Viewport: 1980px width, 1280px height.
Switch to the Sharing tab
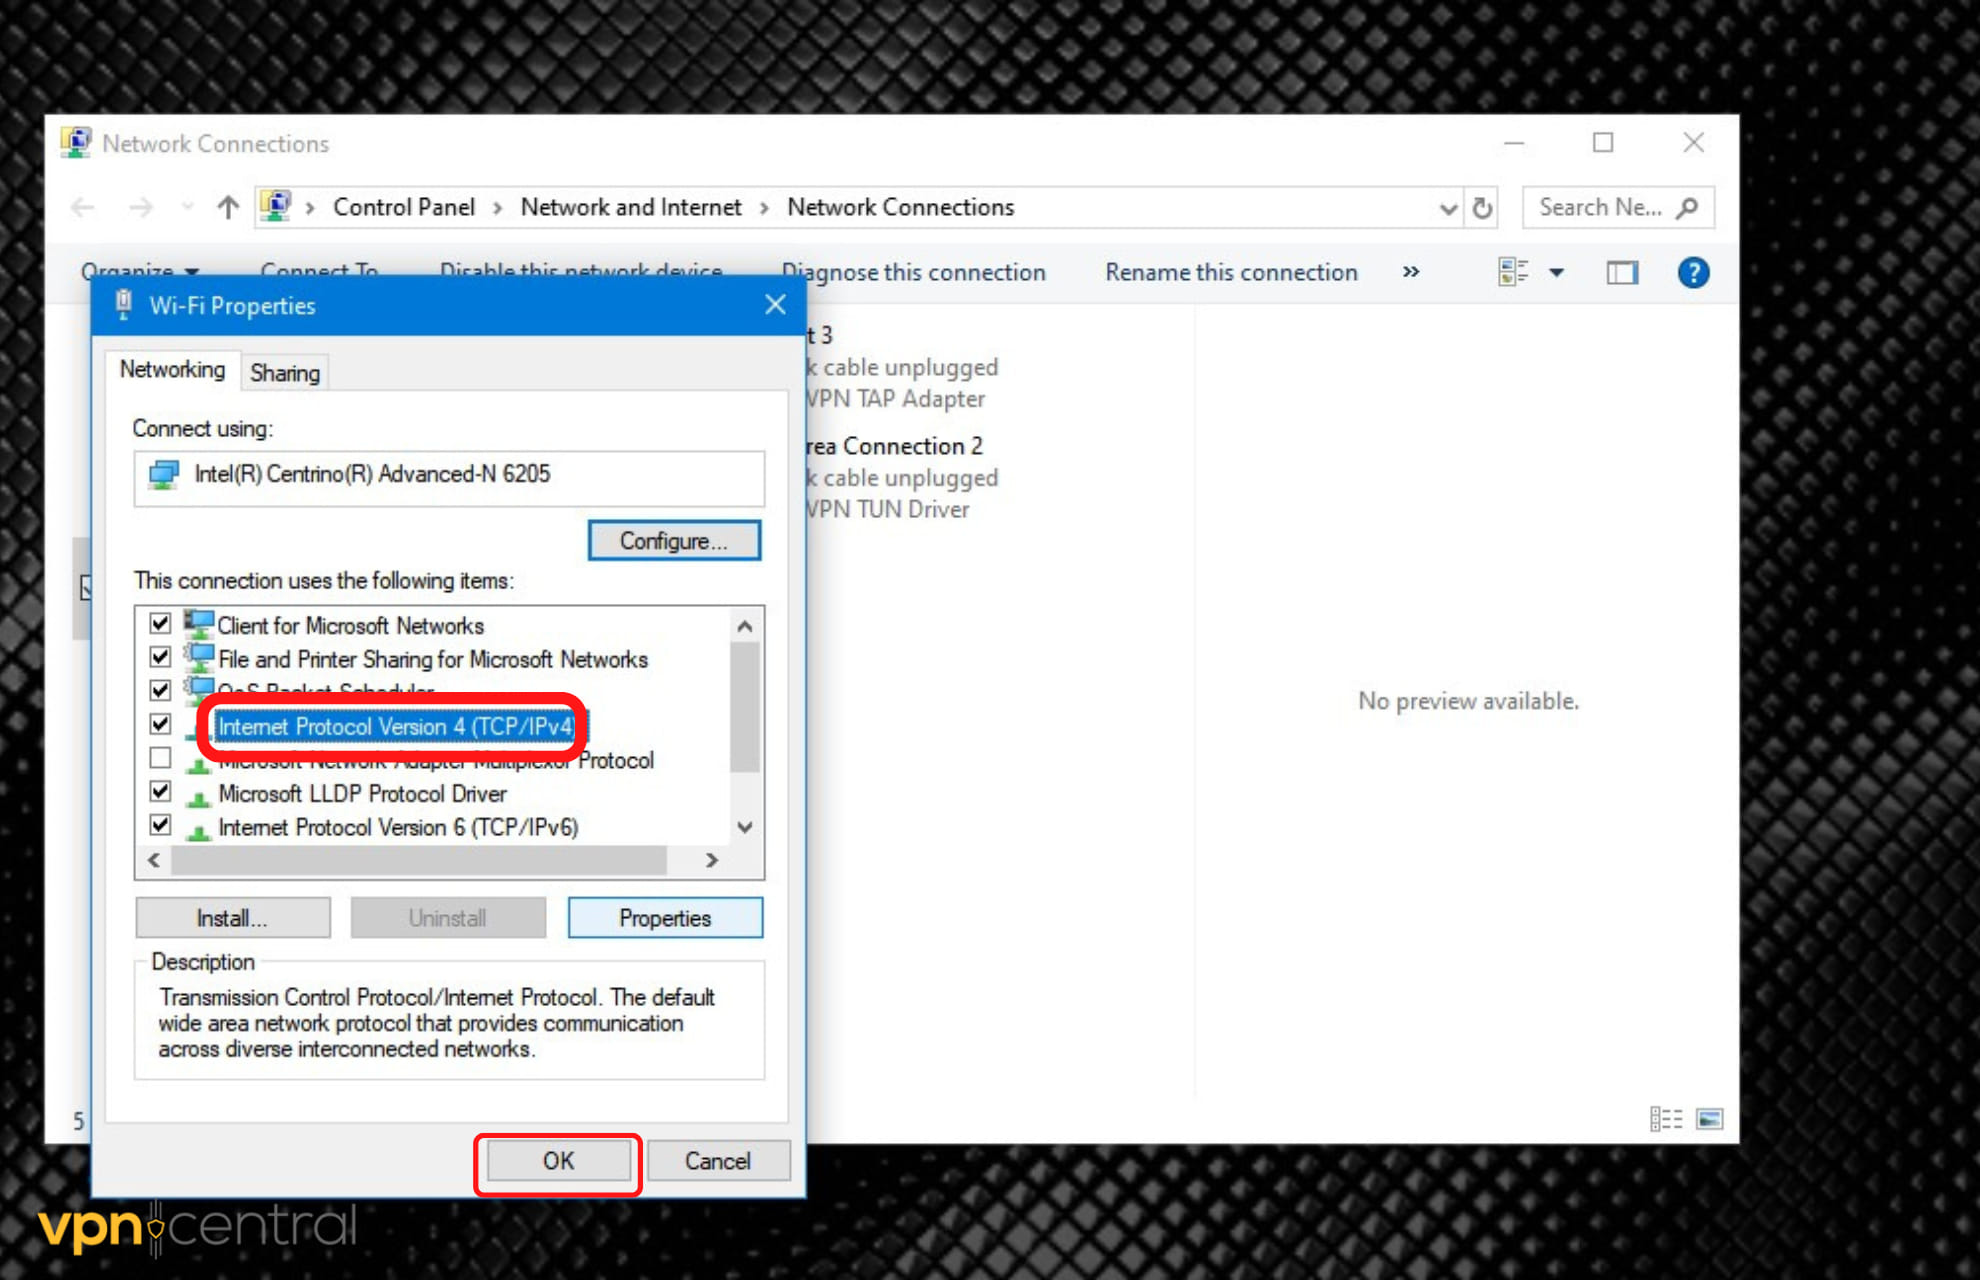285,373
